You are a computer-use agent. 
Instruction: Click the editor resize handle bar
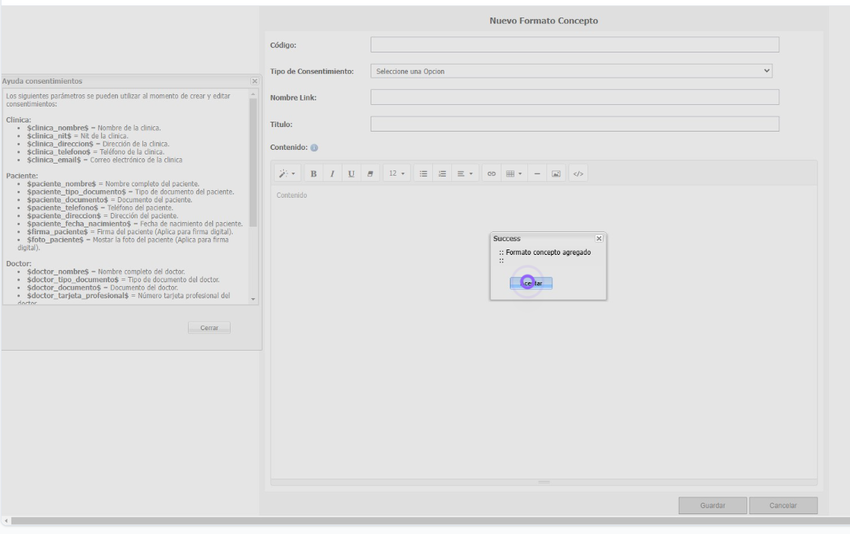click(x=544, y=482)
